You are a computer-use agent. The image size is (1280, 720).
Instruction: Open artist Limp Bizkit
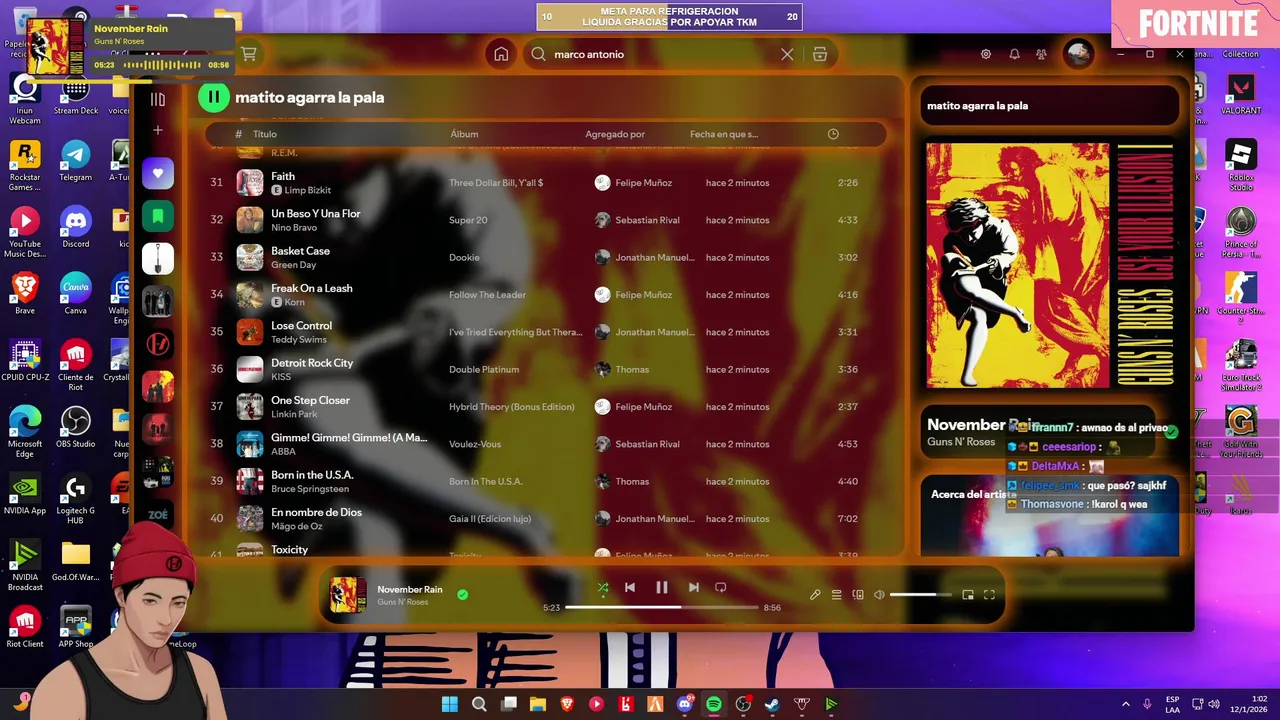pos(308,190)
